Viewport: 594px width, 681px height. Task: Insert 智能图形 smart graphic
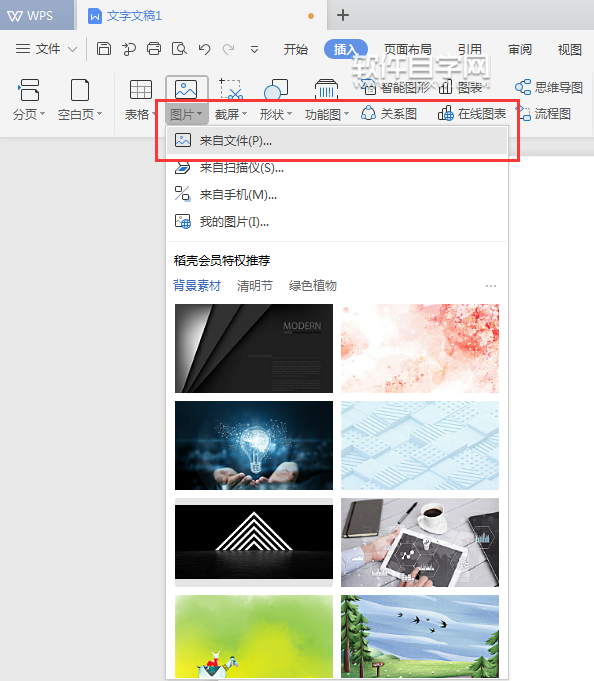[x=396, y=88]
